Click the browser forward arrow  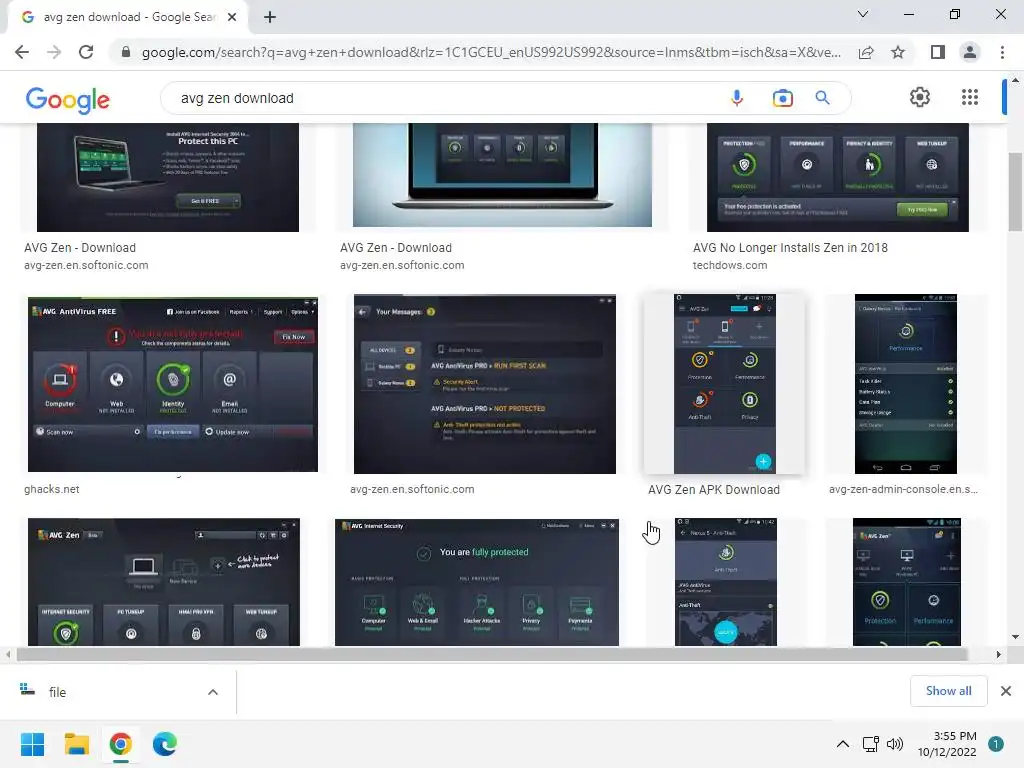point(54,52)
